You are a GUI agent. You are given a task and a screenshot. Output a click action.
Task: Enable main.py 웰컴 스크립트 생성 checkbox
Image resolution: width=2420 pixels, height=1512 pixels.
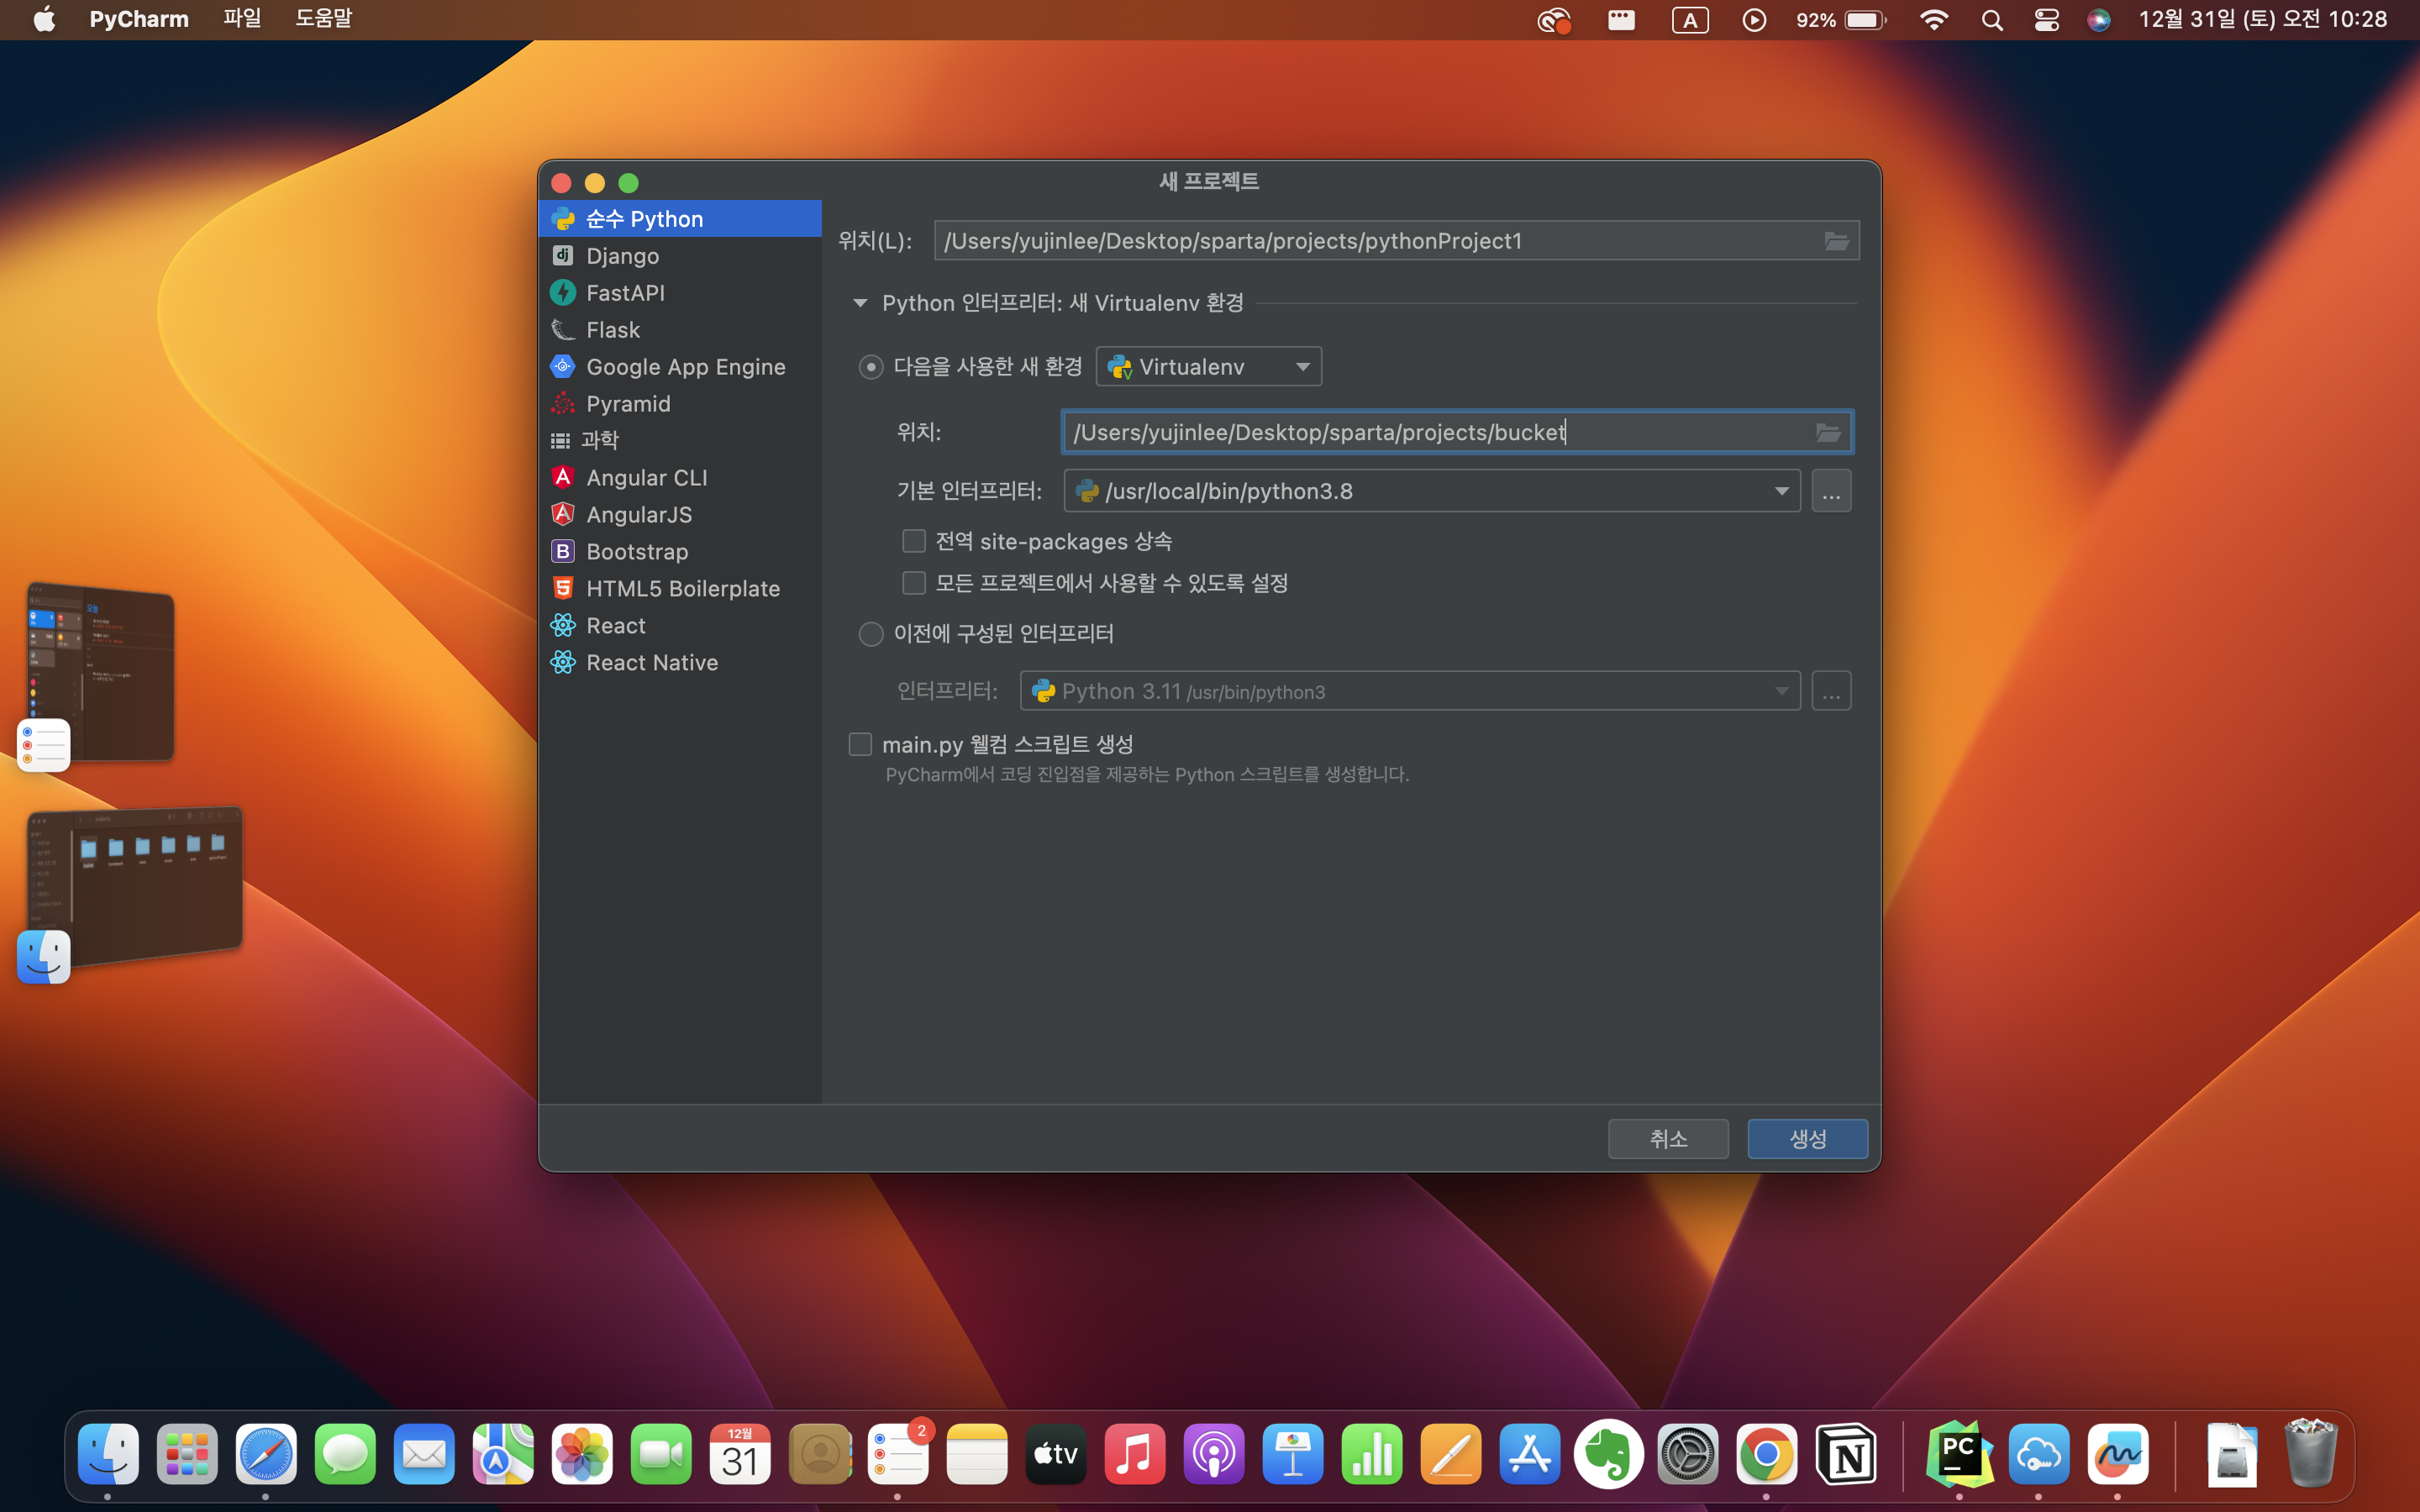860,744
